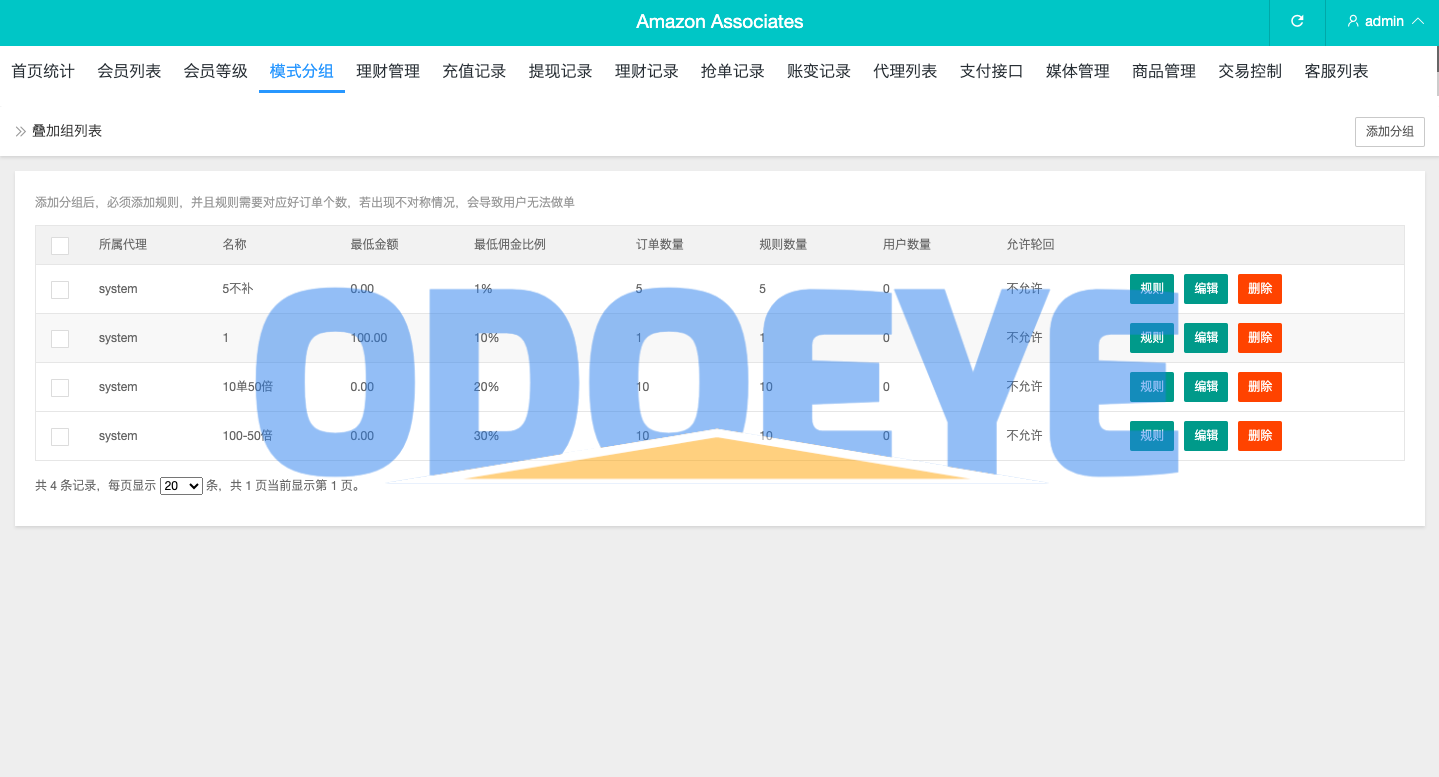The height and width of the screenshot is (777, 1439).
Task: Check the box for the 5不补 row
Action: [x=60, y=289]
